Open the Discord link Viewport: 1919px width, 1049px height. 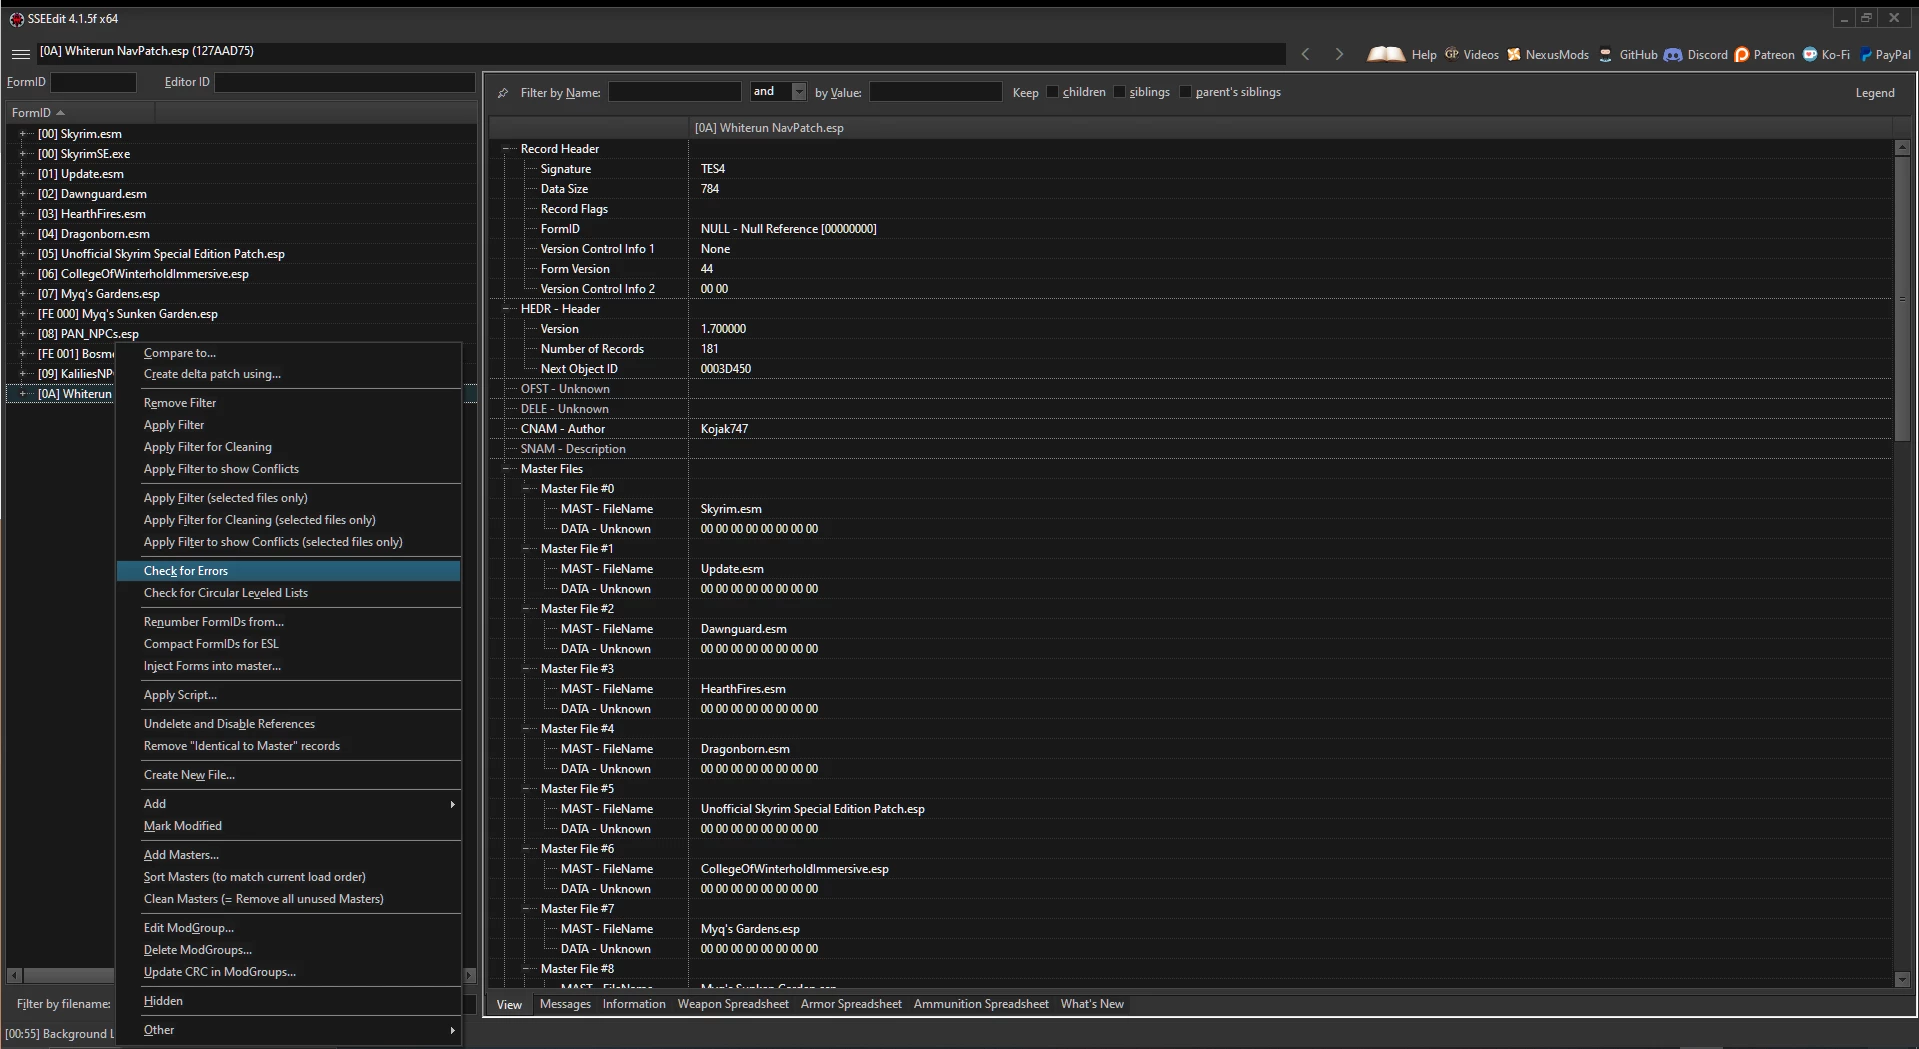point(1696,54)
